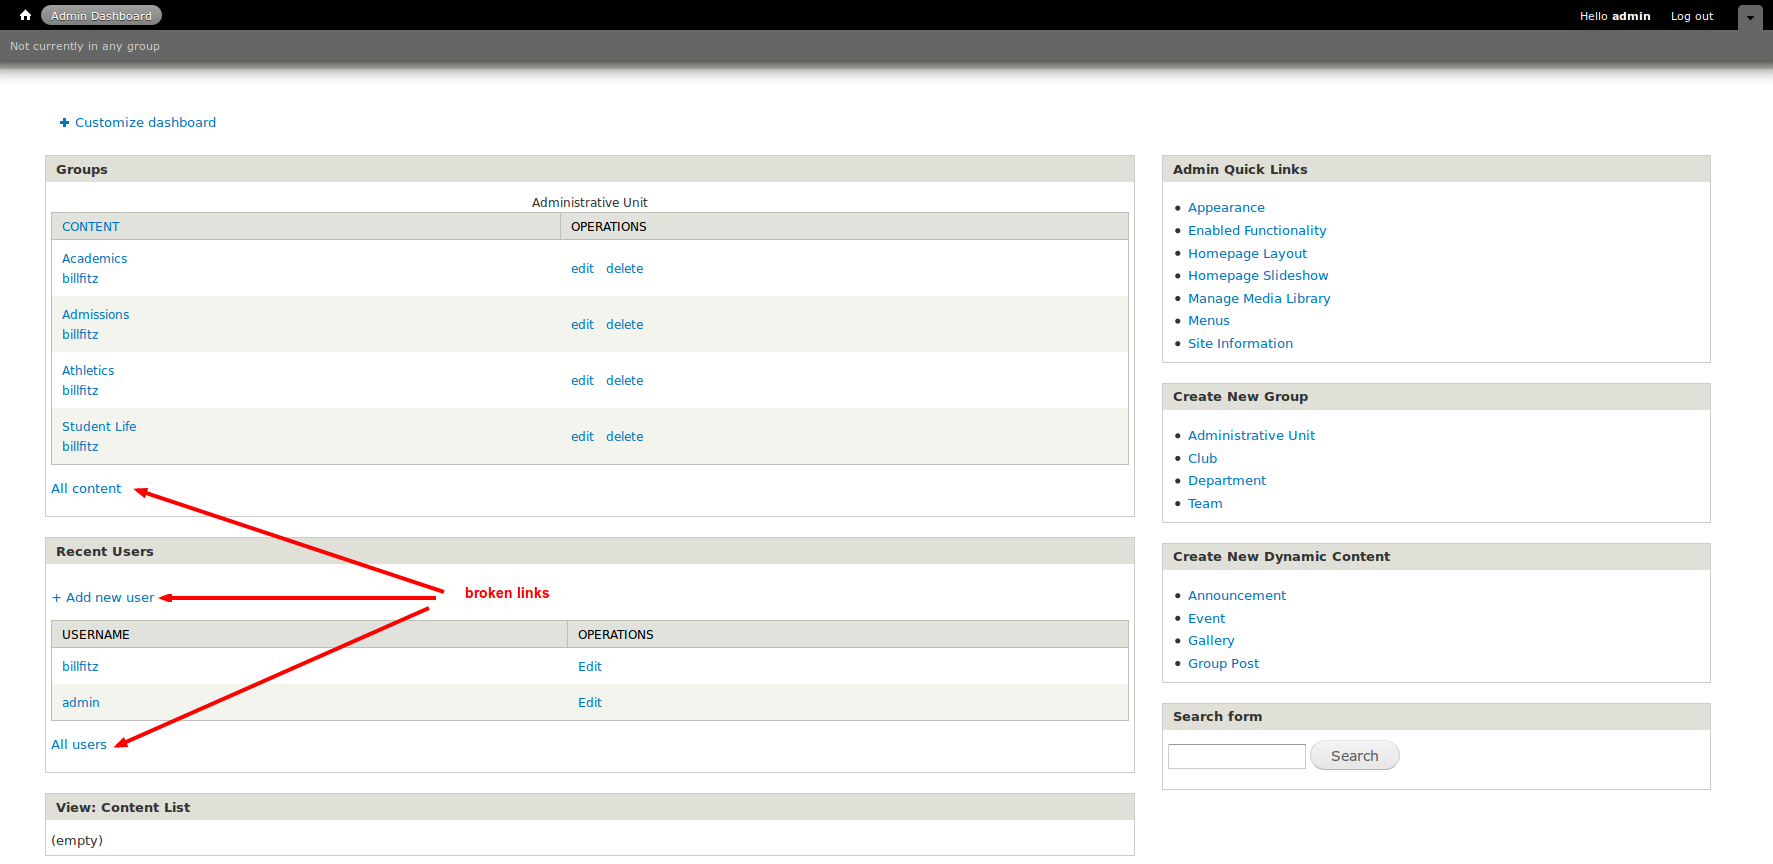Click the admin username in the header
This screenshot has width=1773, height=864.
(1631, 16)
